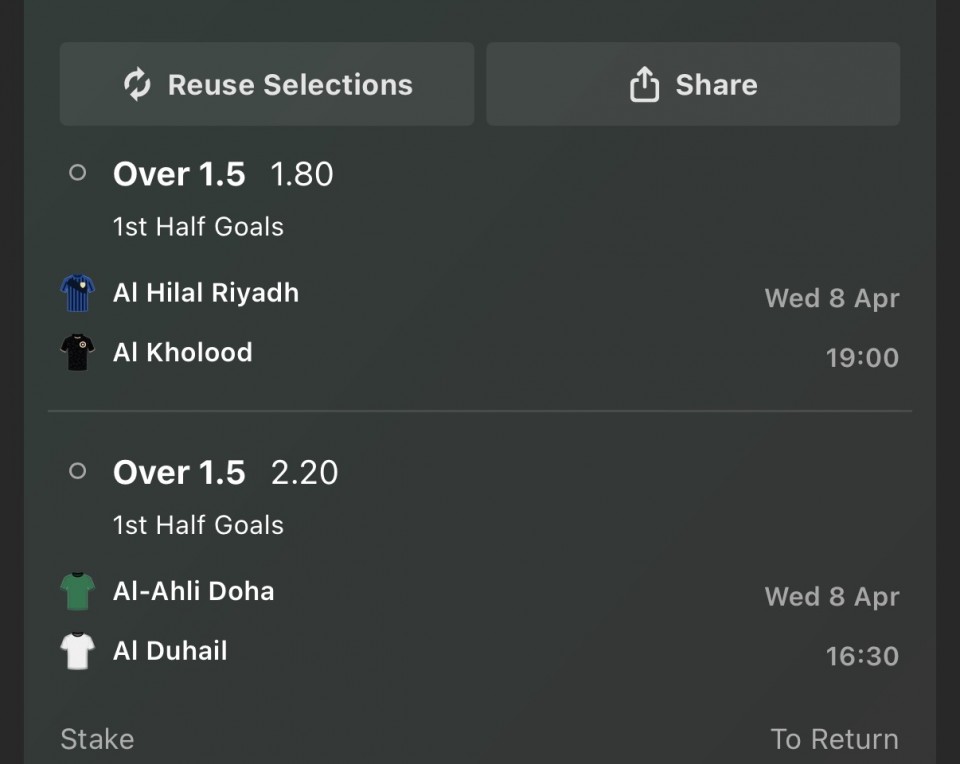Click Al Duhail's white jersey icon
The width and height of the screenshot is (960, 764).
click(77, 651)
